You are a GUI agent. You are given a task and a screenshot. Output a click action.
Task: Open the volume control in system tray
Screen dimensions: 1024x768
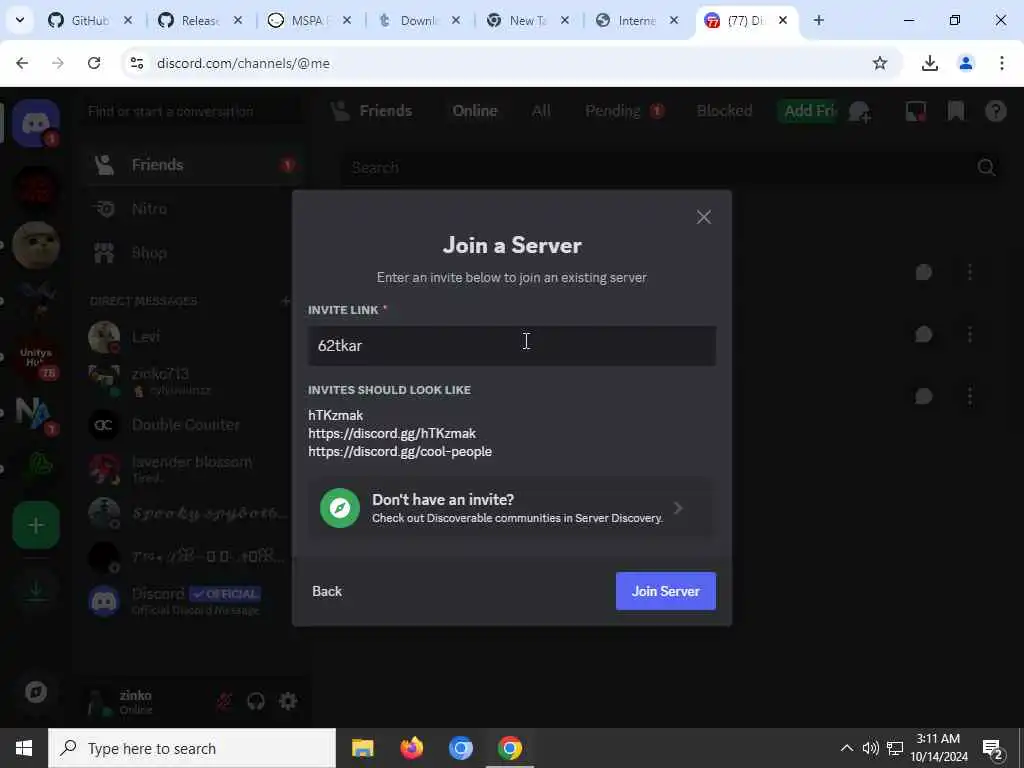click(x=870, y=748)
